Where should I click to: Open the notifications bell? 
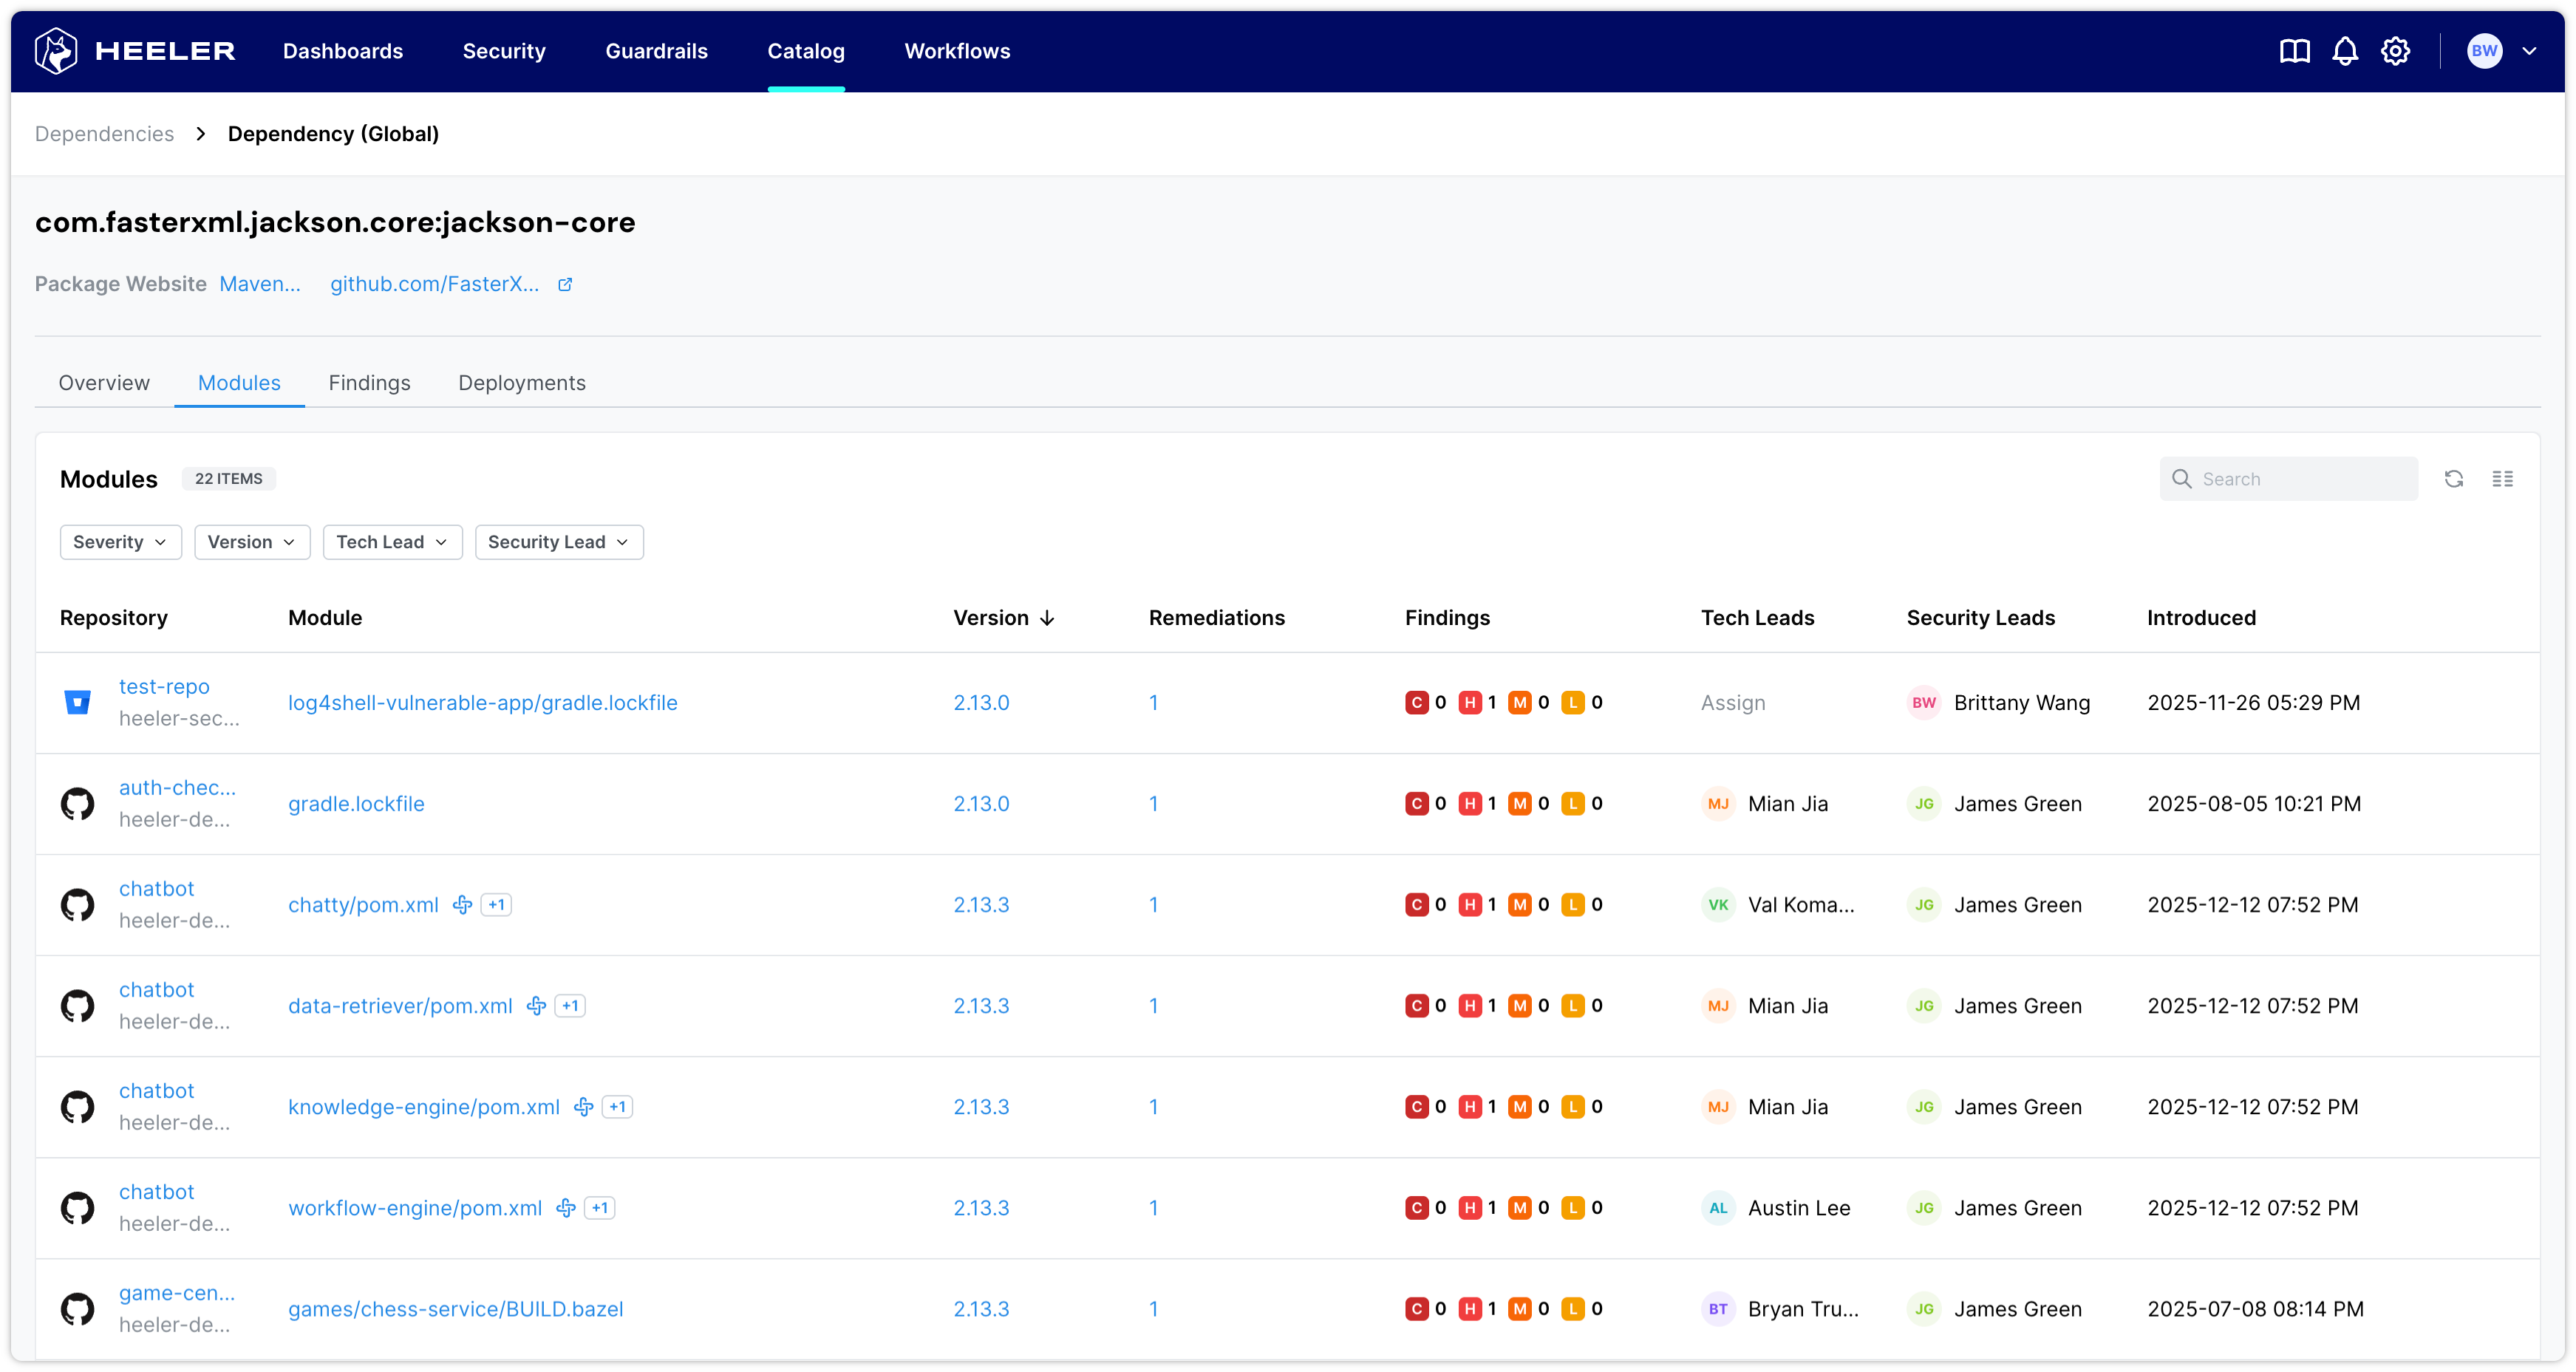pos(2345,51)
